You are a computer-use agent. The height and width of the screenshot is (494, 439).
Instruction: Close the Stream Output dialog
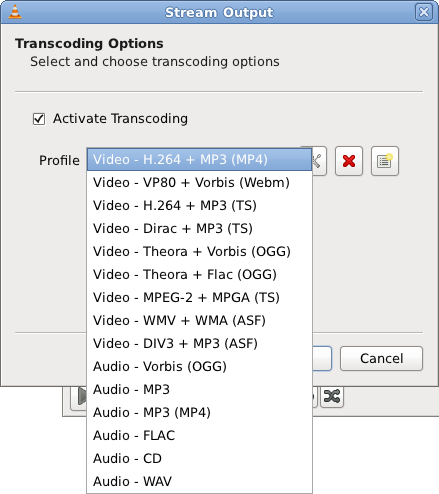tap(424, 12)
